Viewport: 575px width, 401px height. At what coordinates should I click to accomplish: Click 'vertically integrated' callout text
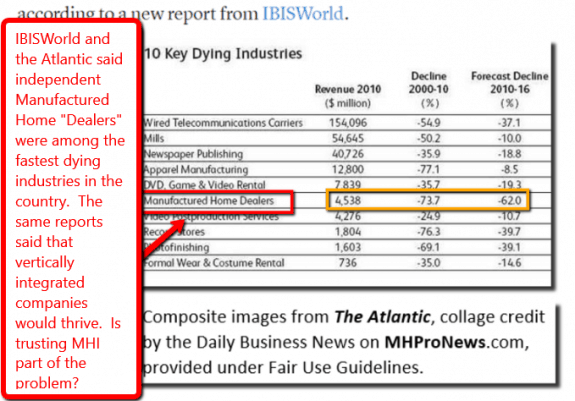tap(50, 272)
